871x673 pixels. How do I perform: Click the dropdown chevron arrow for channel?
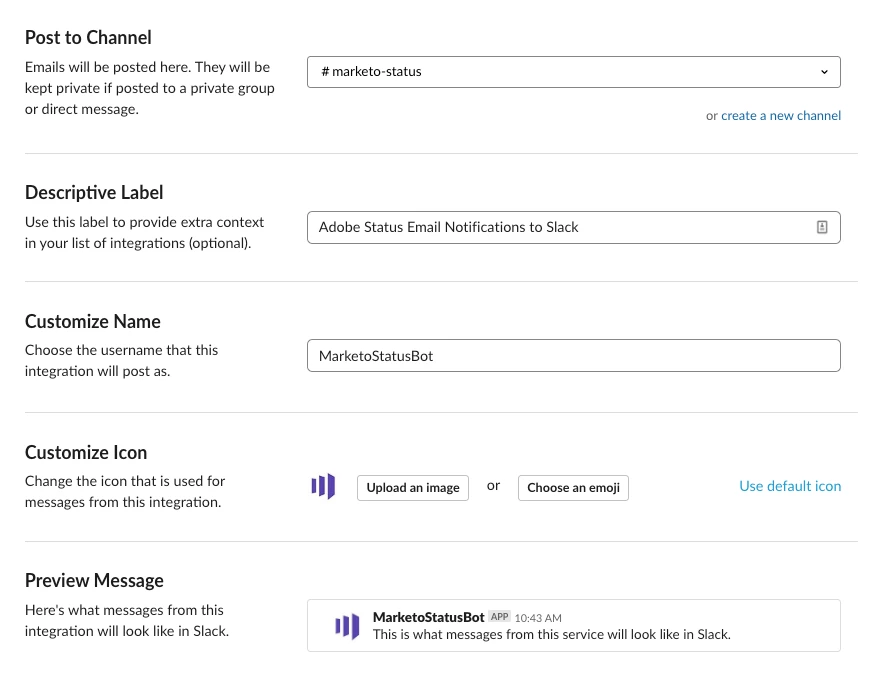tap(824, 72)
